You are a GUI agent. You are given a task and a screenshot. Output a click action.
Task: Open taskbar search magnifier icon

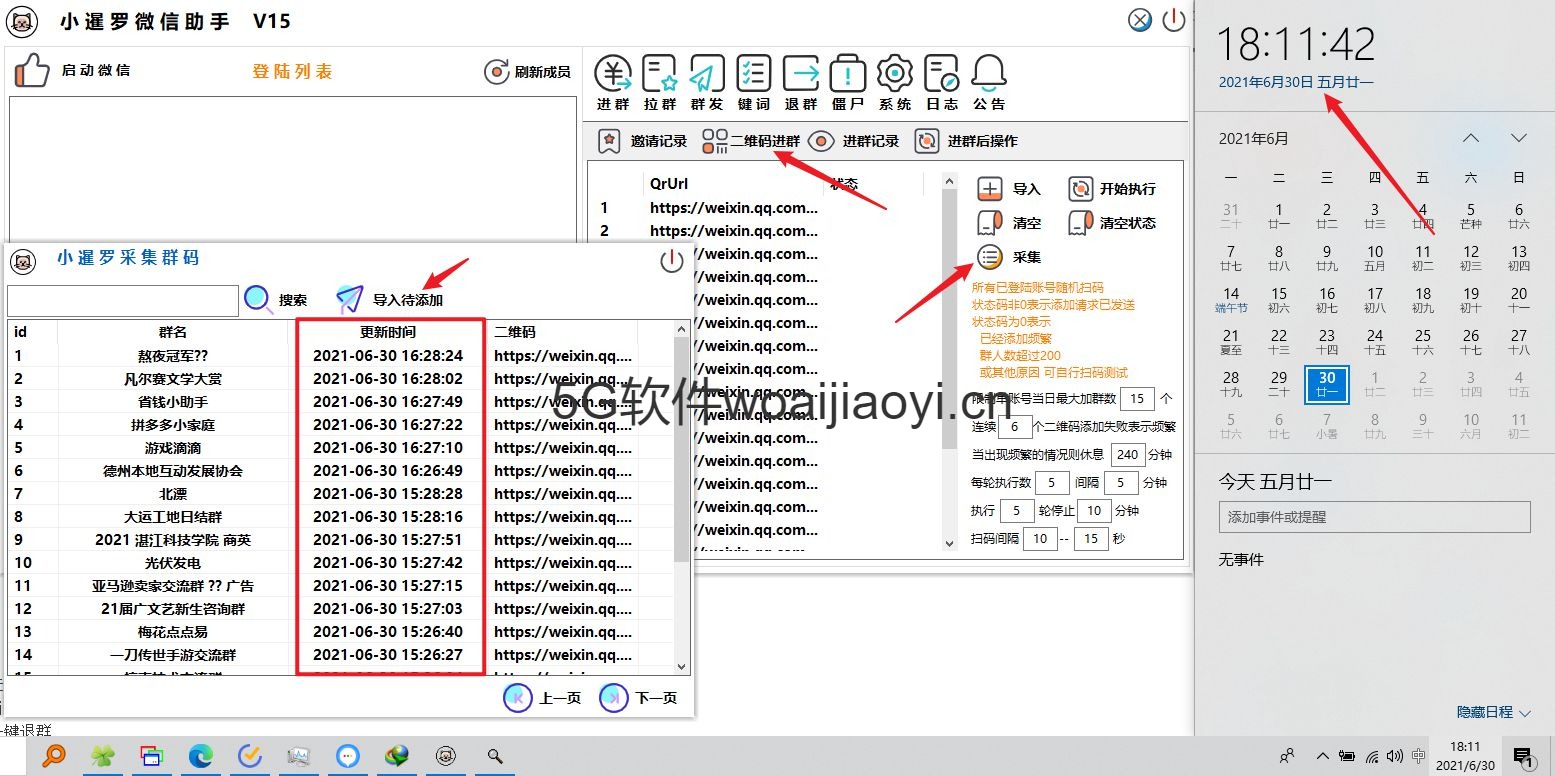click(x=493, y=756)
